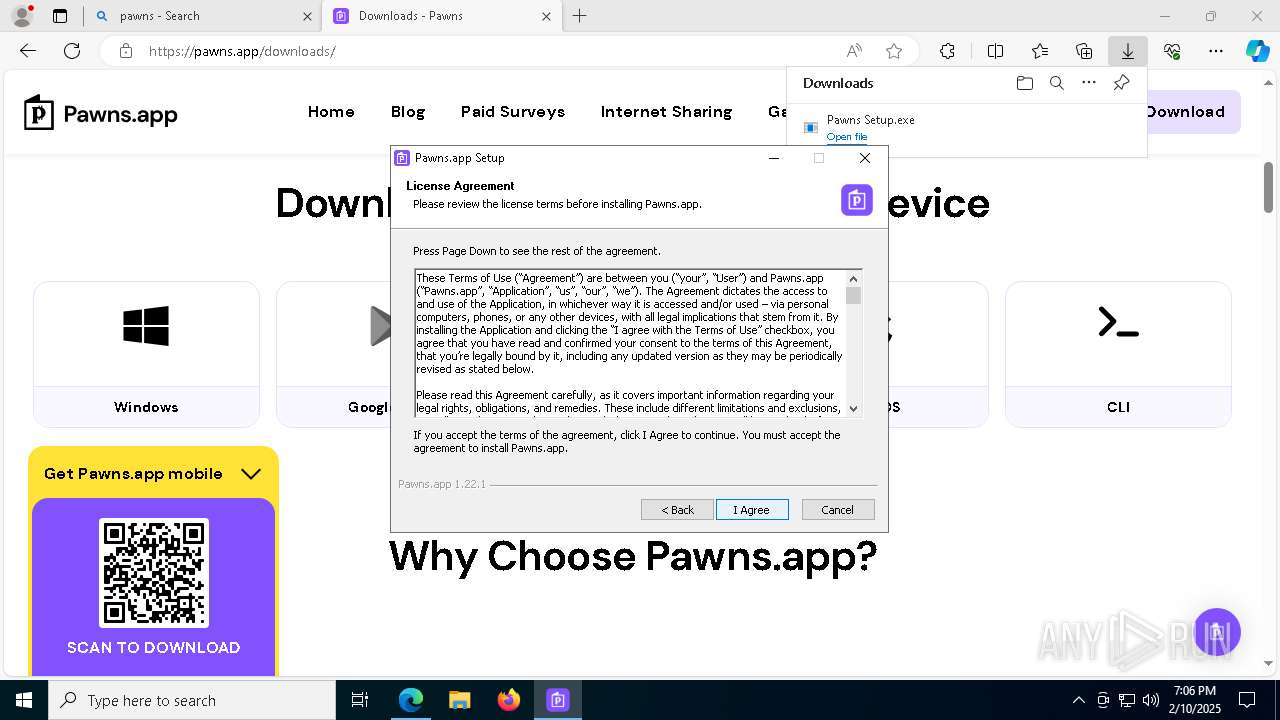Open the Paid Surveys menu item
Image resolution: width=1280 pixels, height=720 pixels.
pos(513,112)
